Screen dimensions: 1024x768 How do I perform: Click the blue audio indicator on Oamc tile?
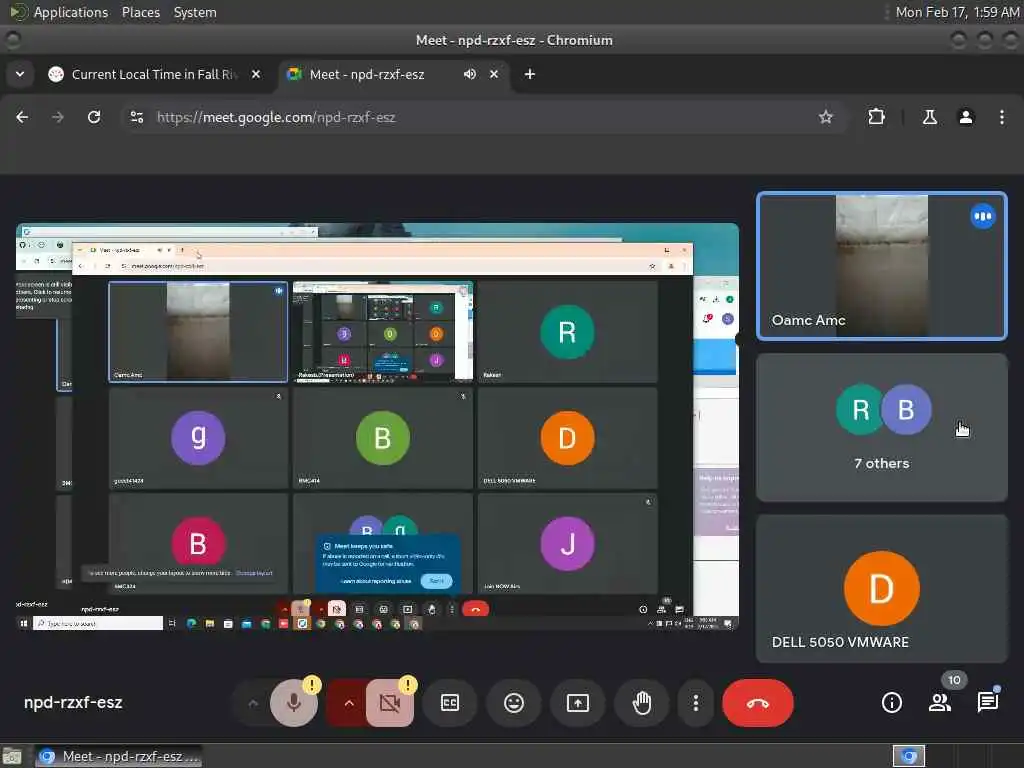(x=983, y=216)
